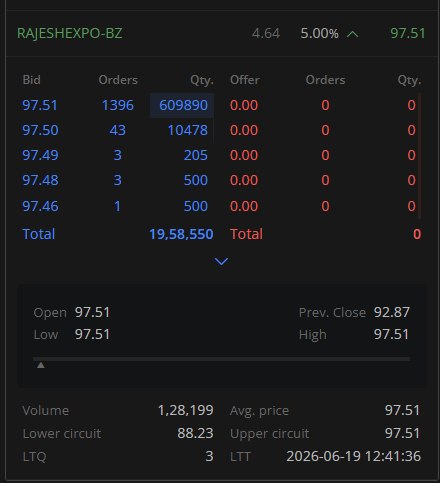Screen dimensions: 440x483
Task: Select the bid price 97.50
Action: (x=40, y=130)
